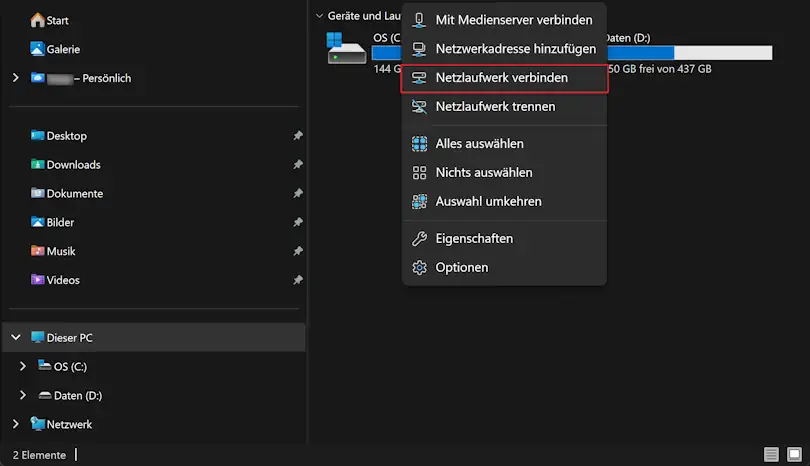The width and height of the screenshot is (810, 466).
Task: Click the Desktop folder icon
Action: 37,135
